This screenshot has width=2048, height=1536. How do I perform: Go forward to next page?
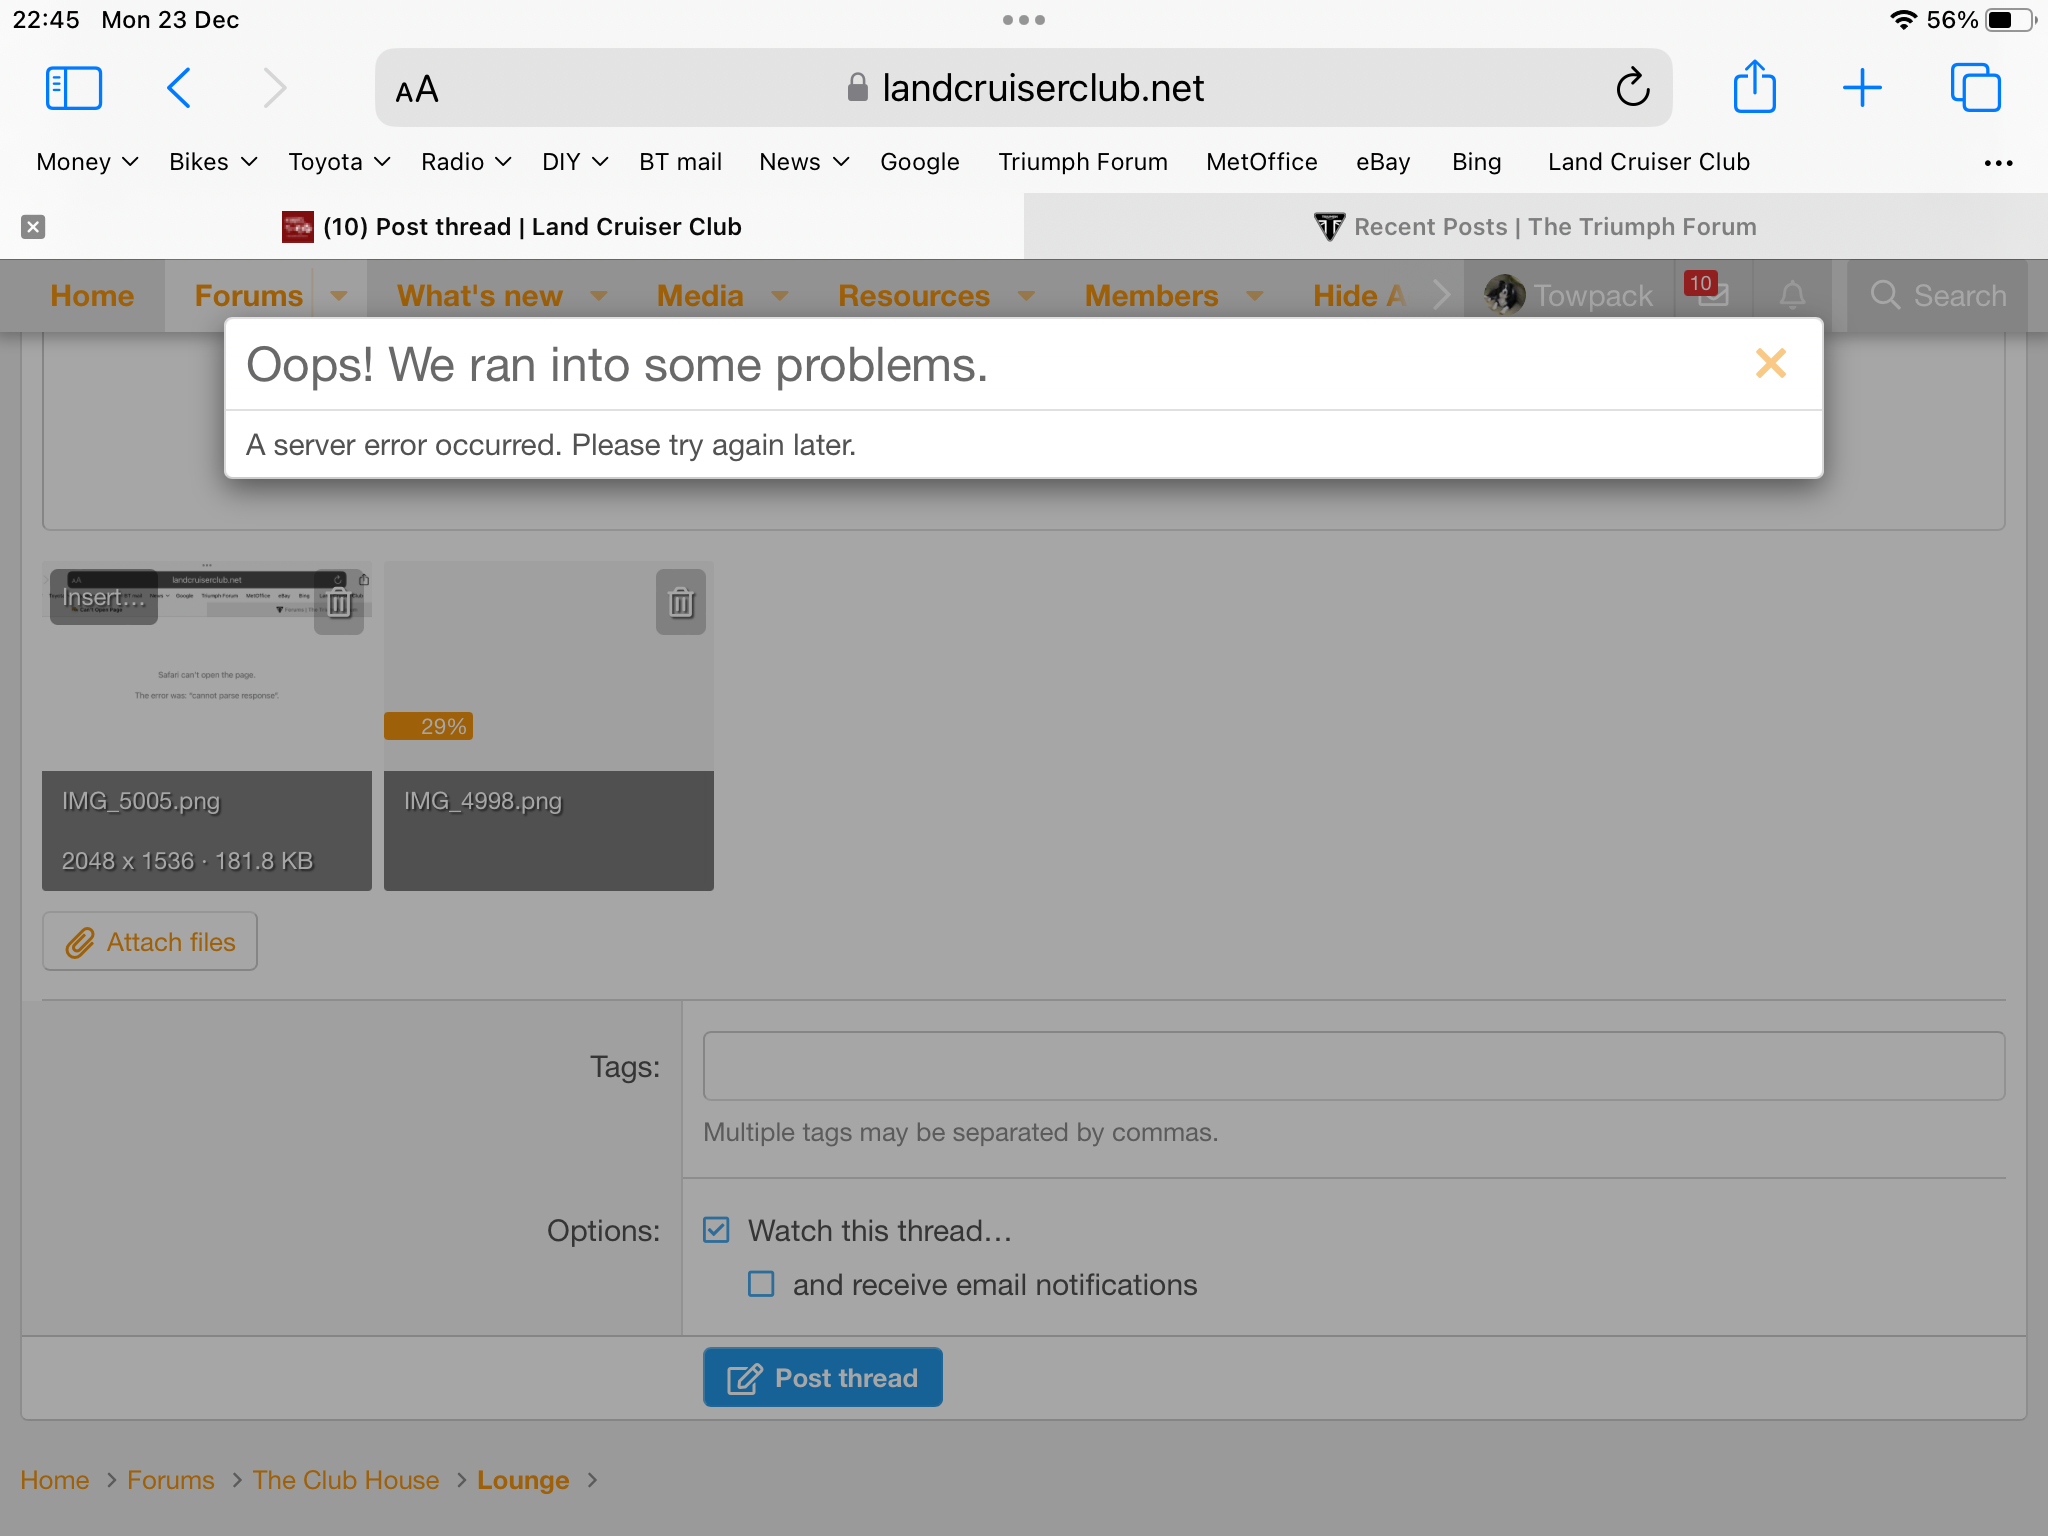[274, 88]
